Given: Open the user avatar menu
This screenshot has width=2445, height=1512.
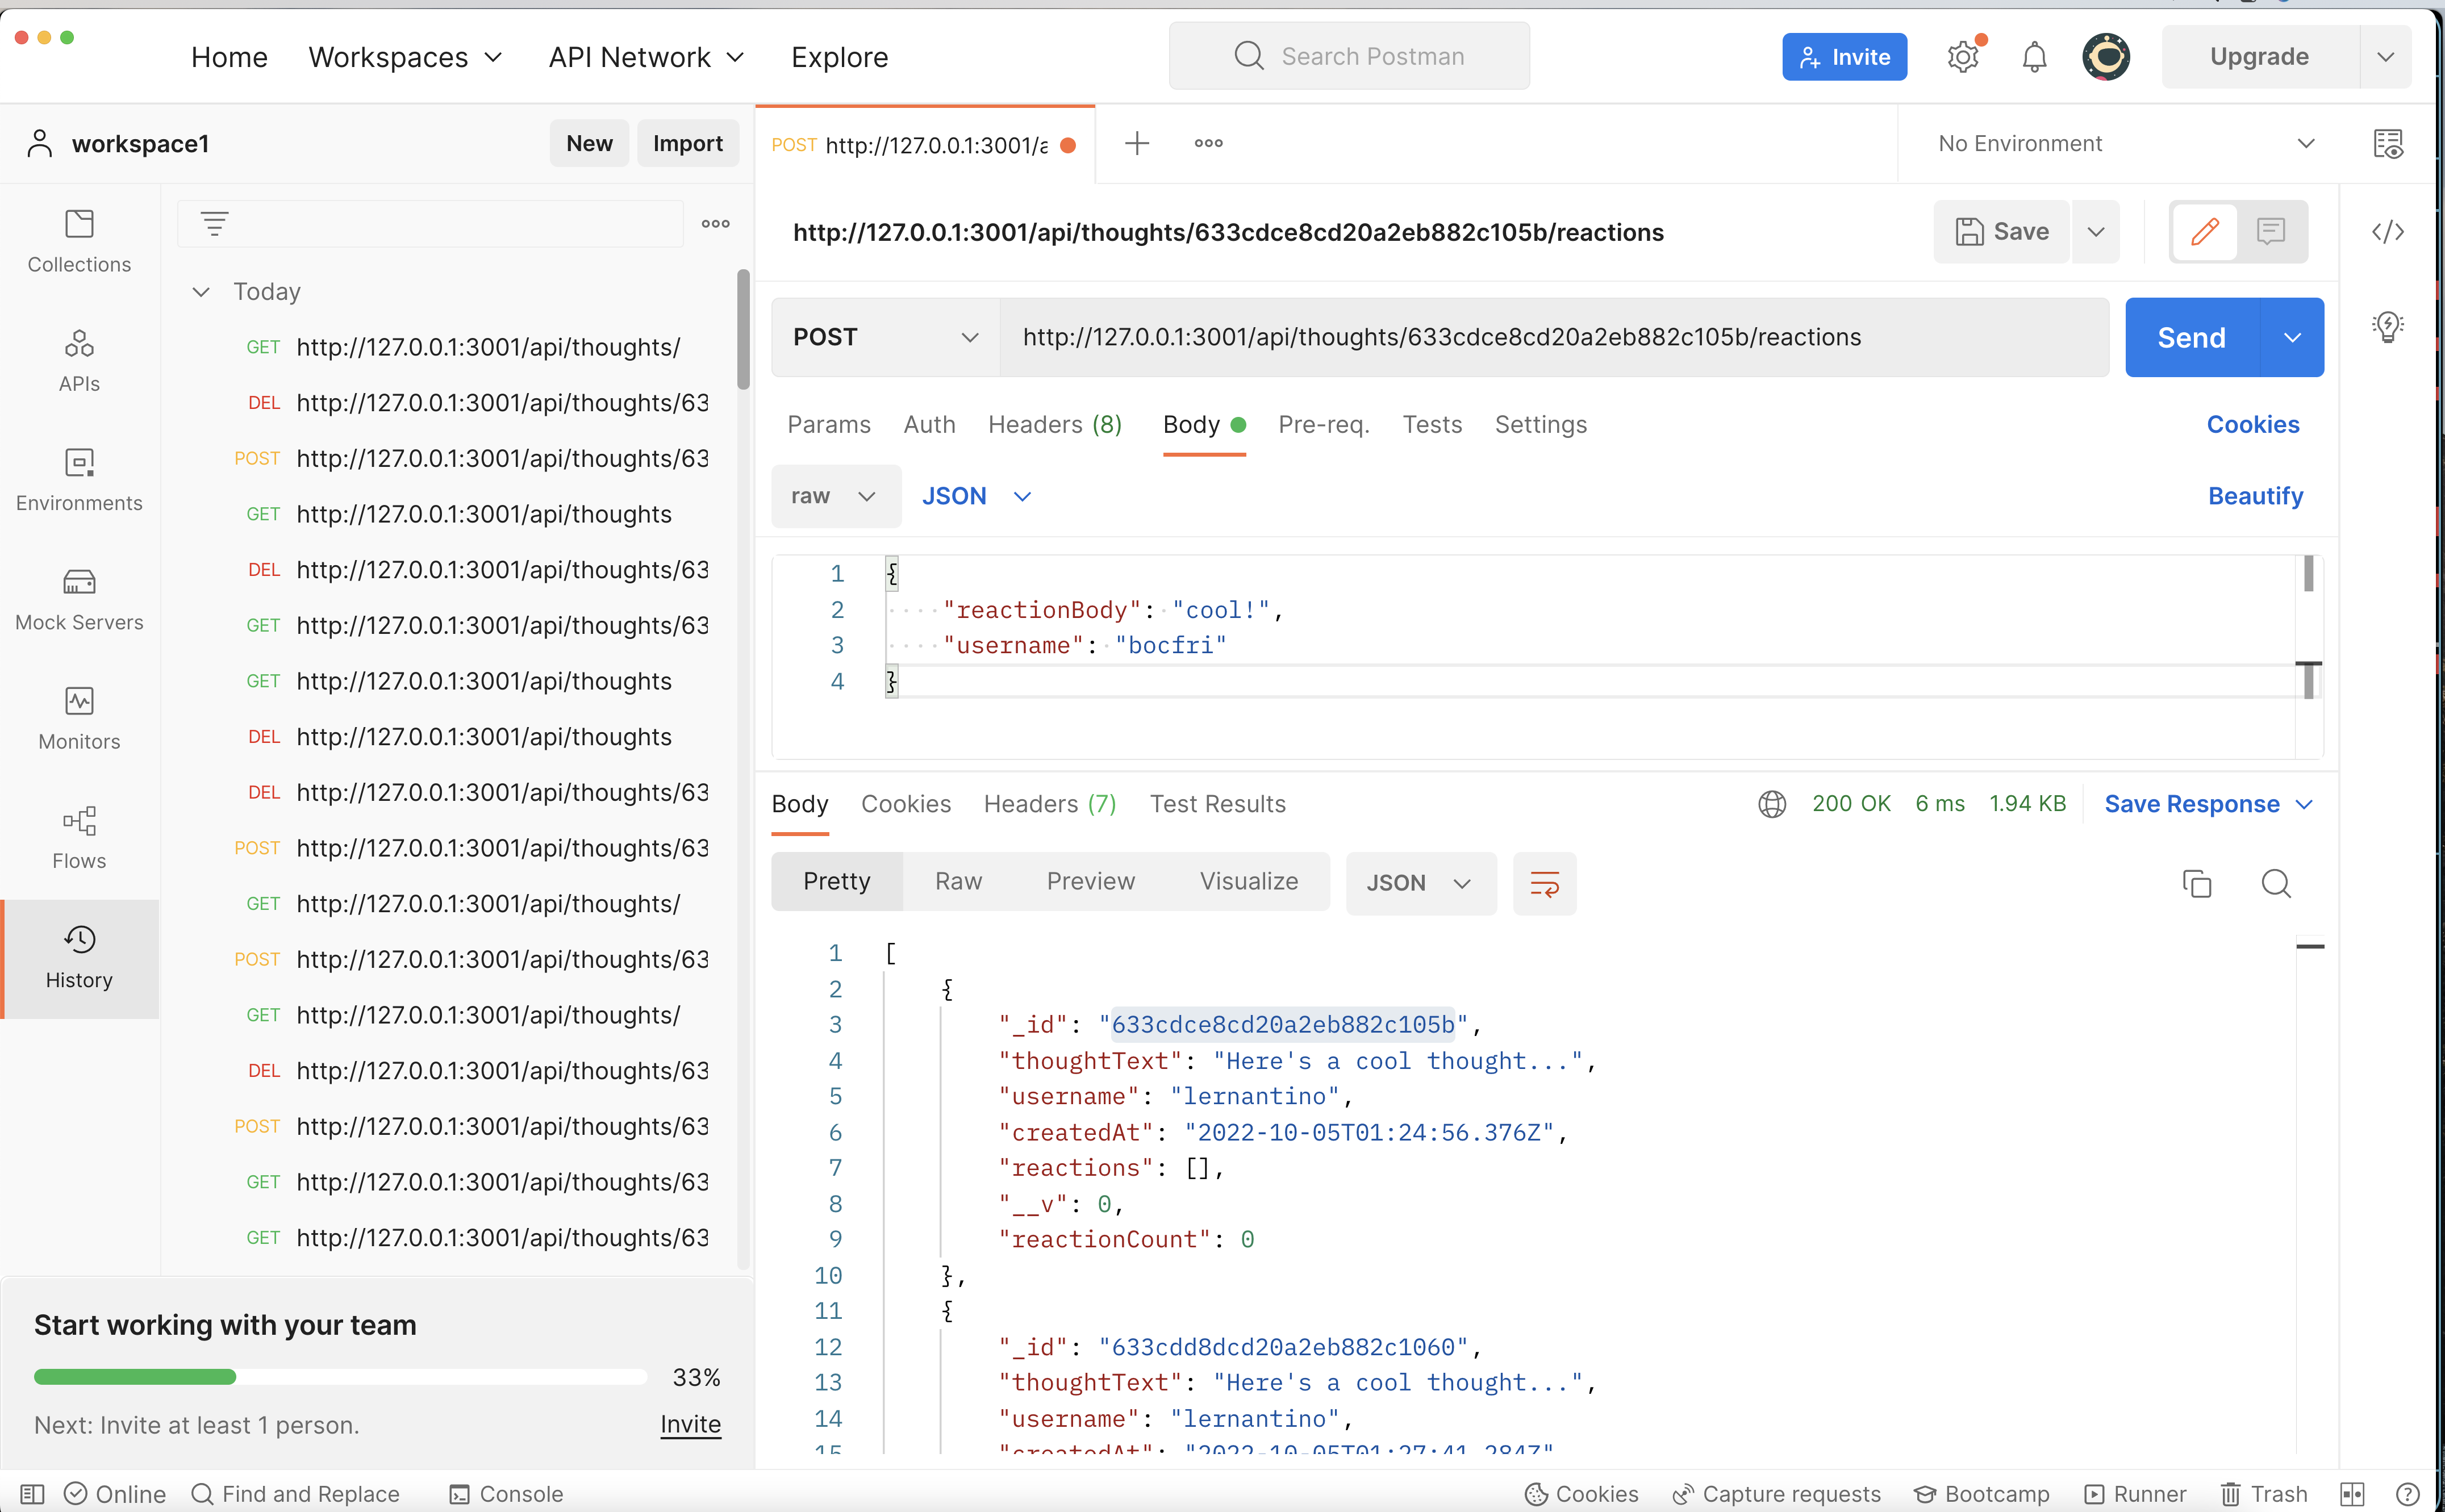Looking at the screenshot, I should (x=2106, y=57).
